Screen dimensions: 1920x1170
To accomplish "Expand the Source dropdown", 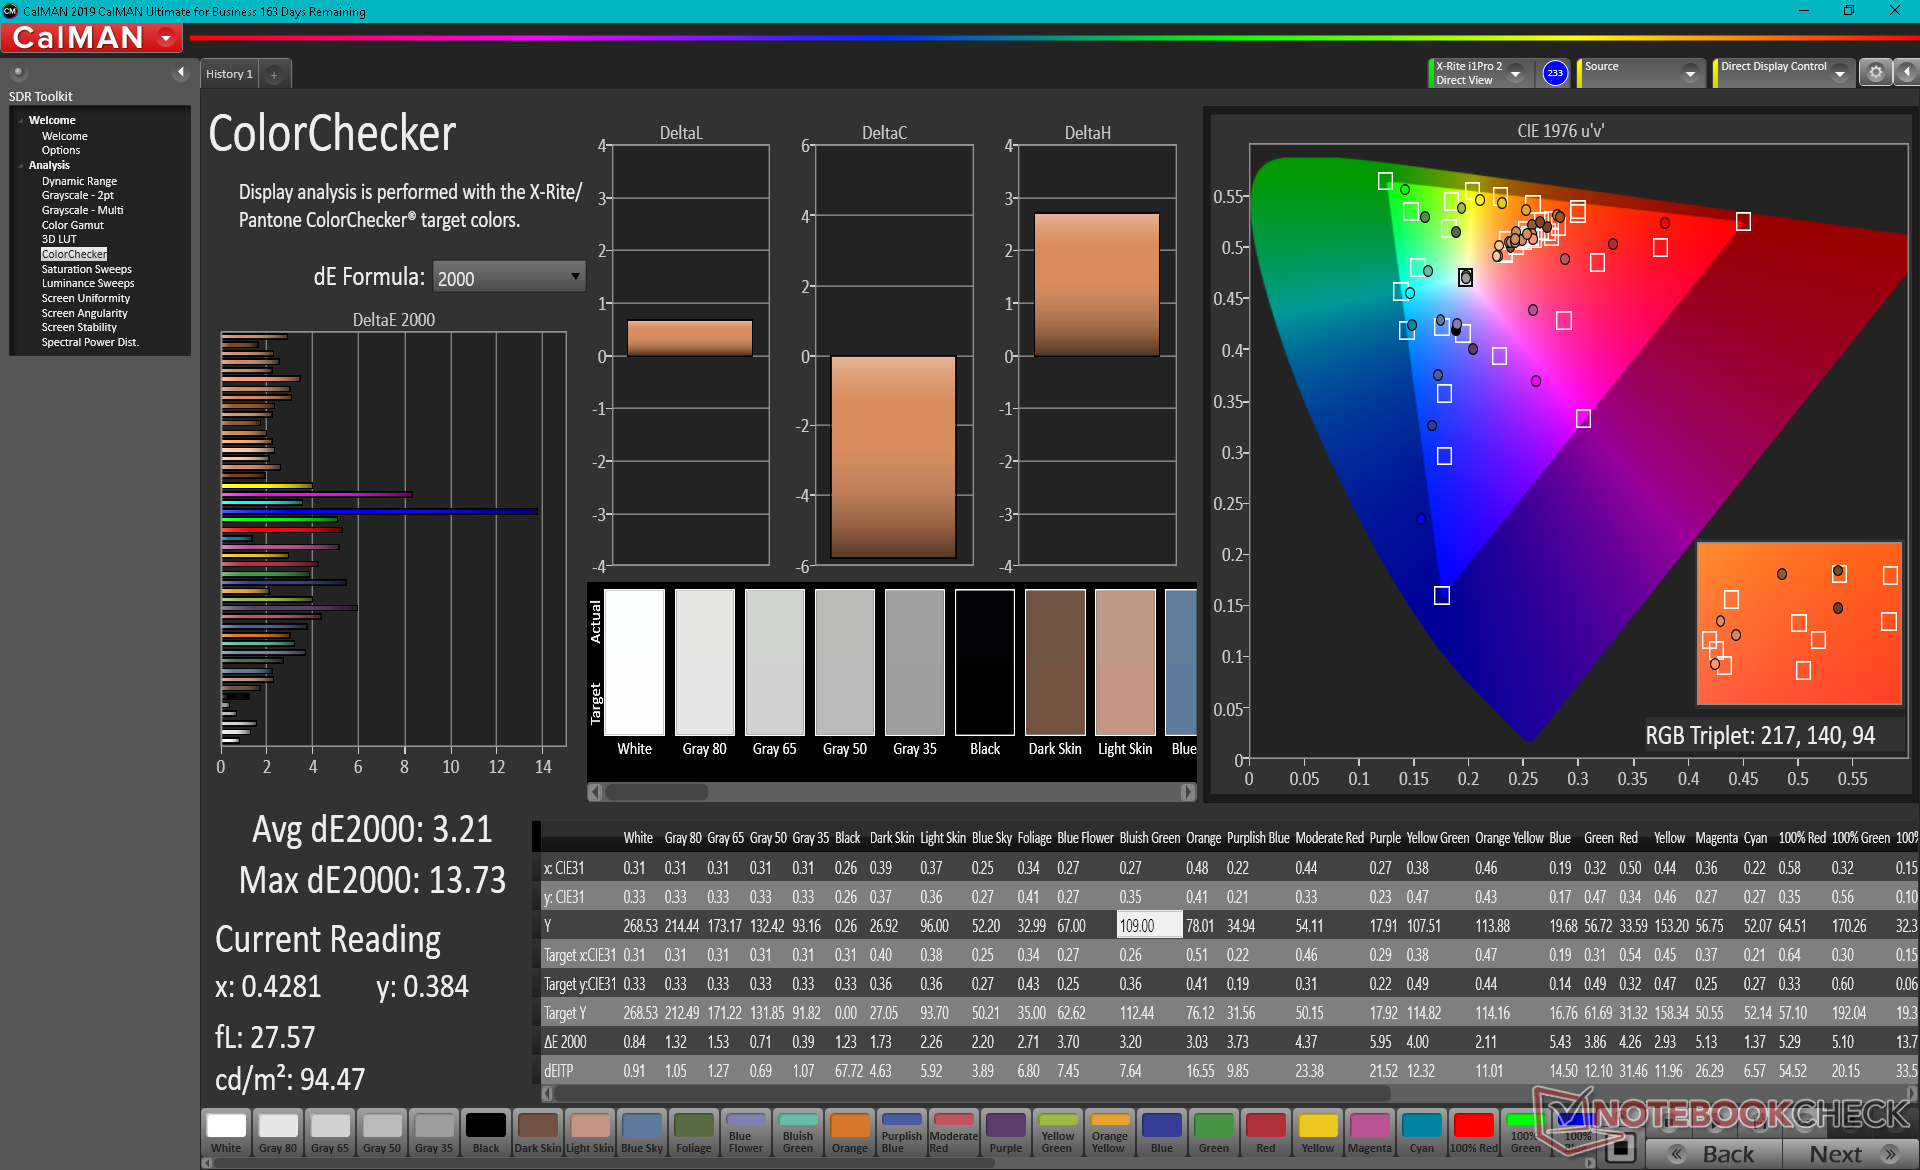I will (x=1689, y=73).
